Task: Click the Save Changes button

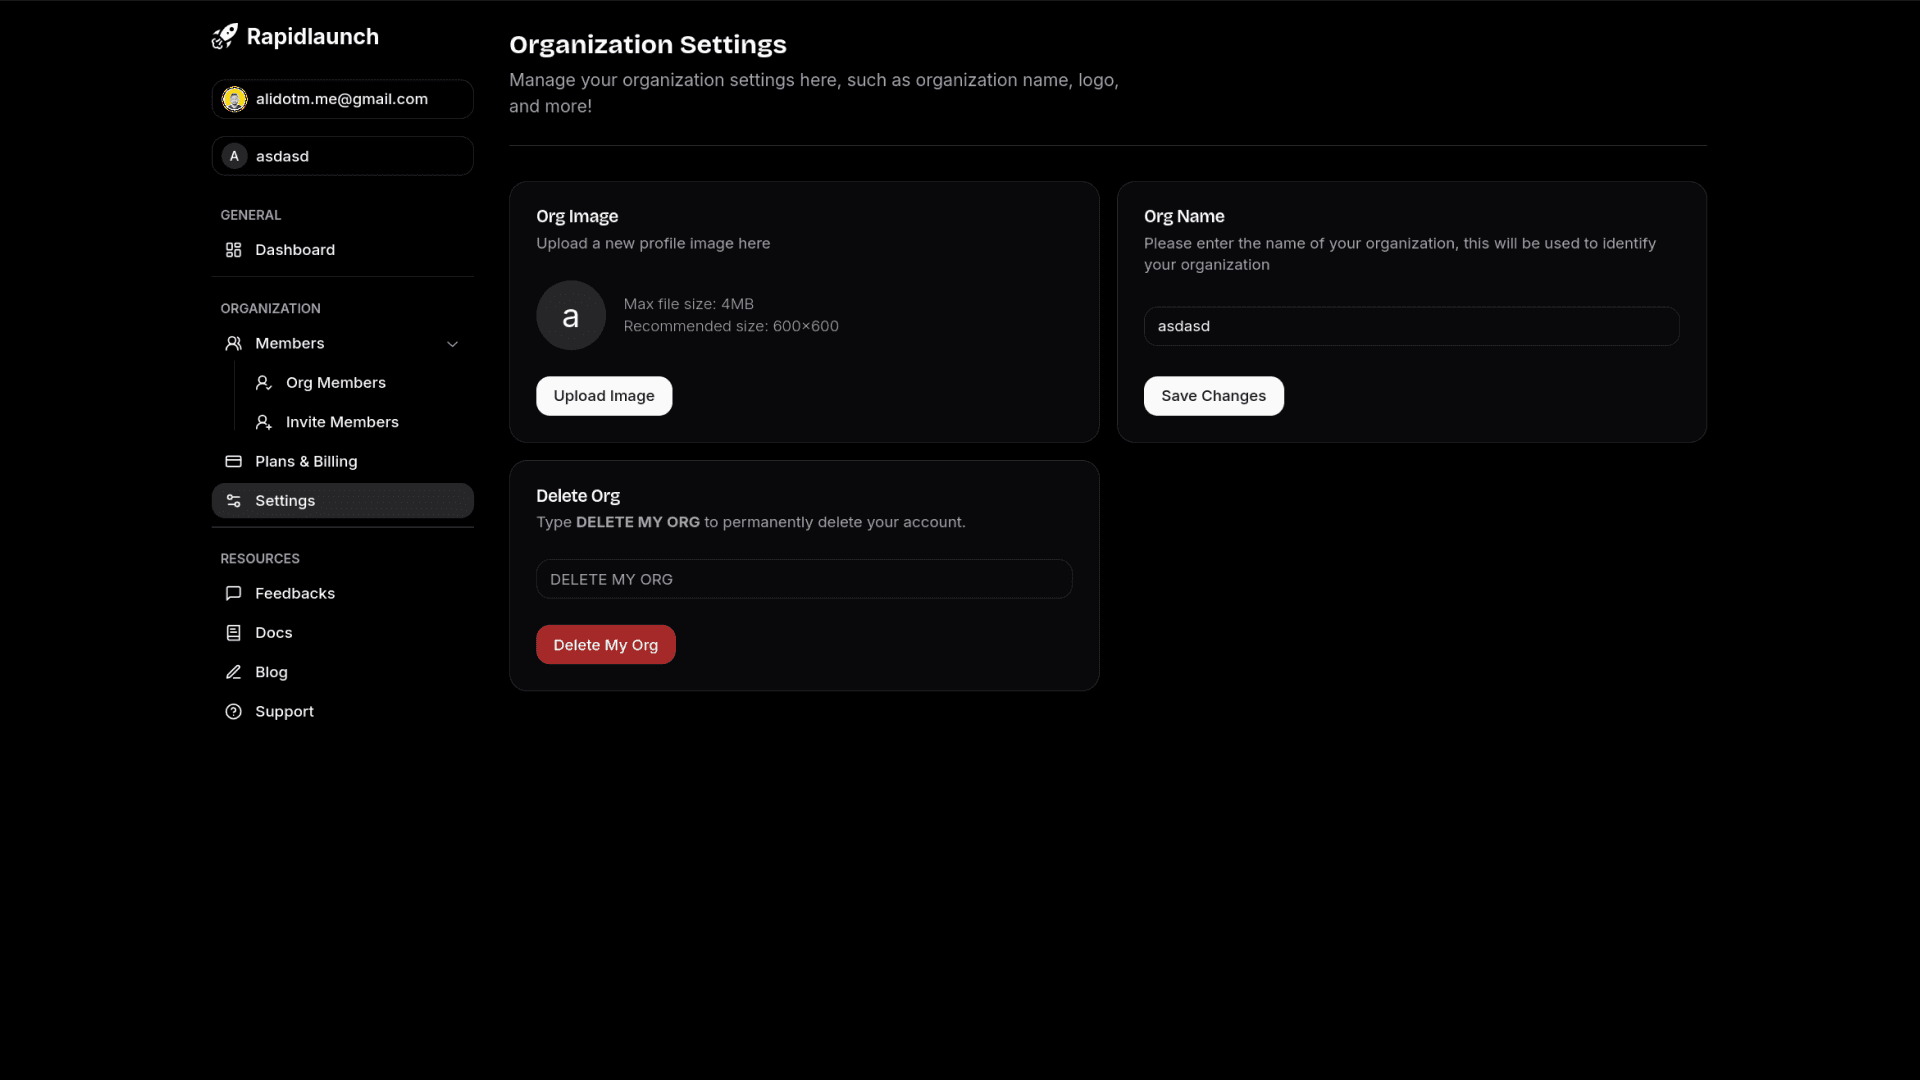Action: [1213, 396]
